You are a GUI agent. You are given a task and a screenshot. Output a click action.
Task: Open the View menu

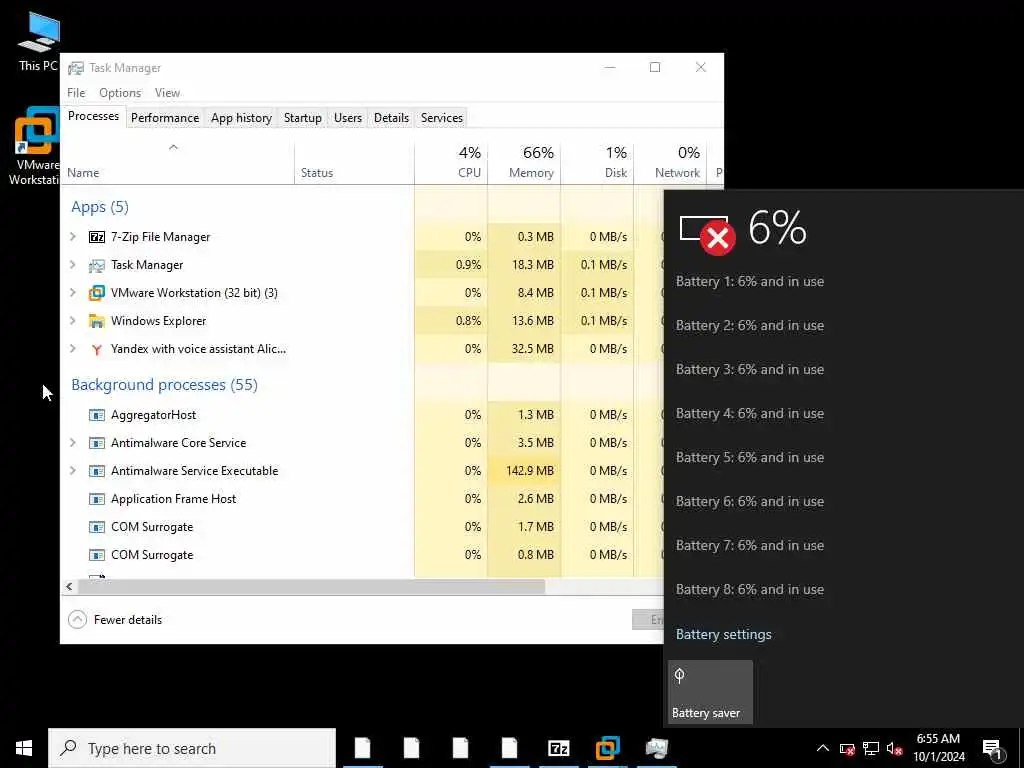(x=167, y=93)
